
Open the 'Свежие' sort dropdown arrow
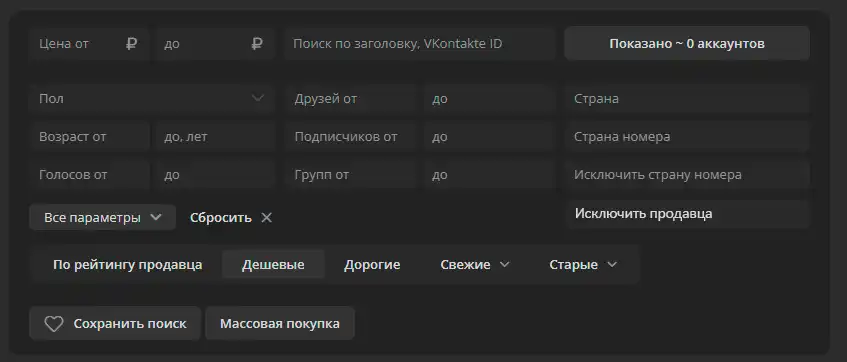tap(505, 265)
